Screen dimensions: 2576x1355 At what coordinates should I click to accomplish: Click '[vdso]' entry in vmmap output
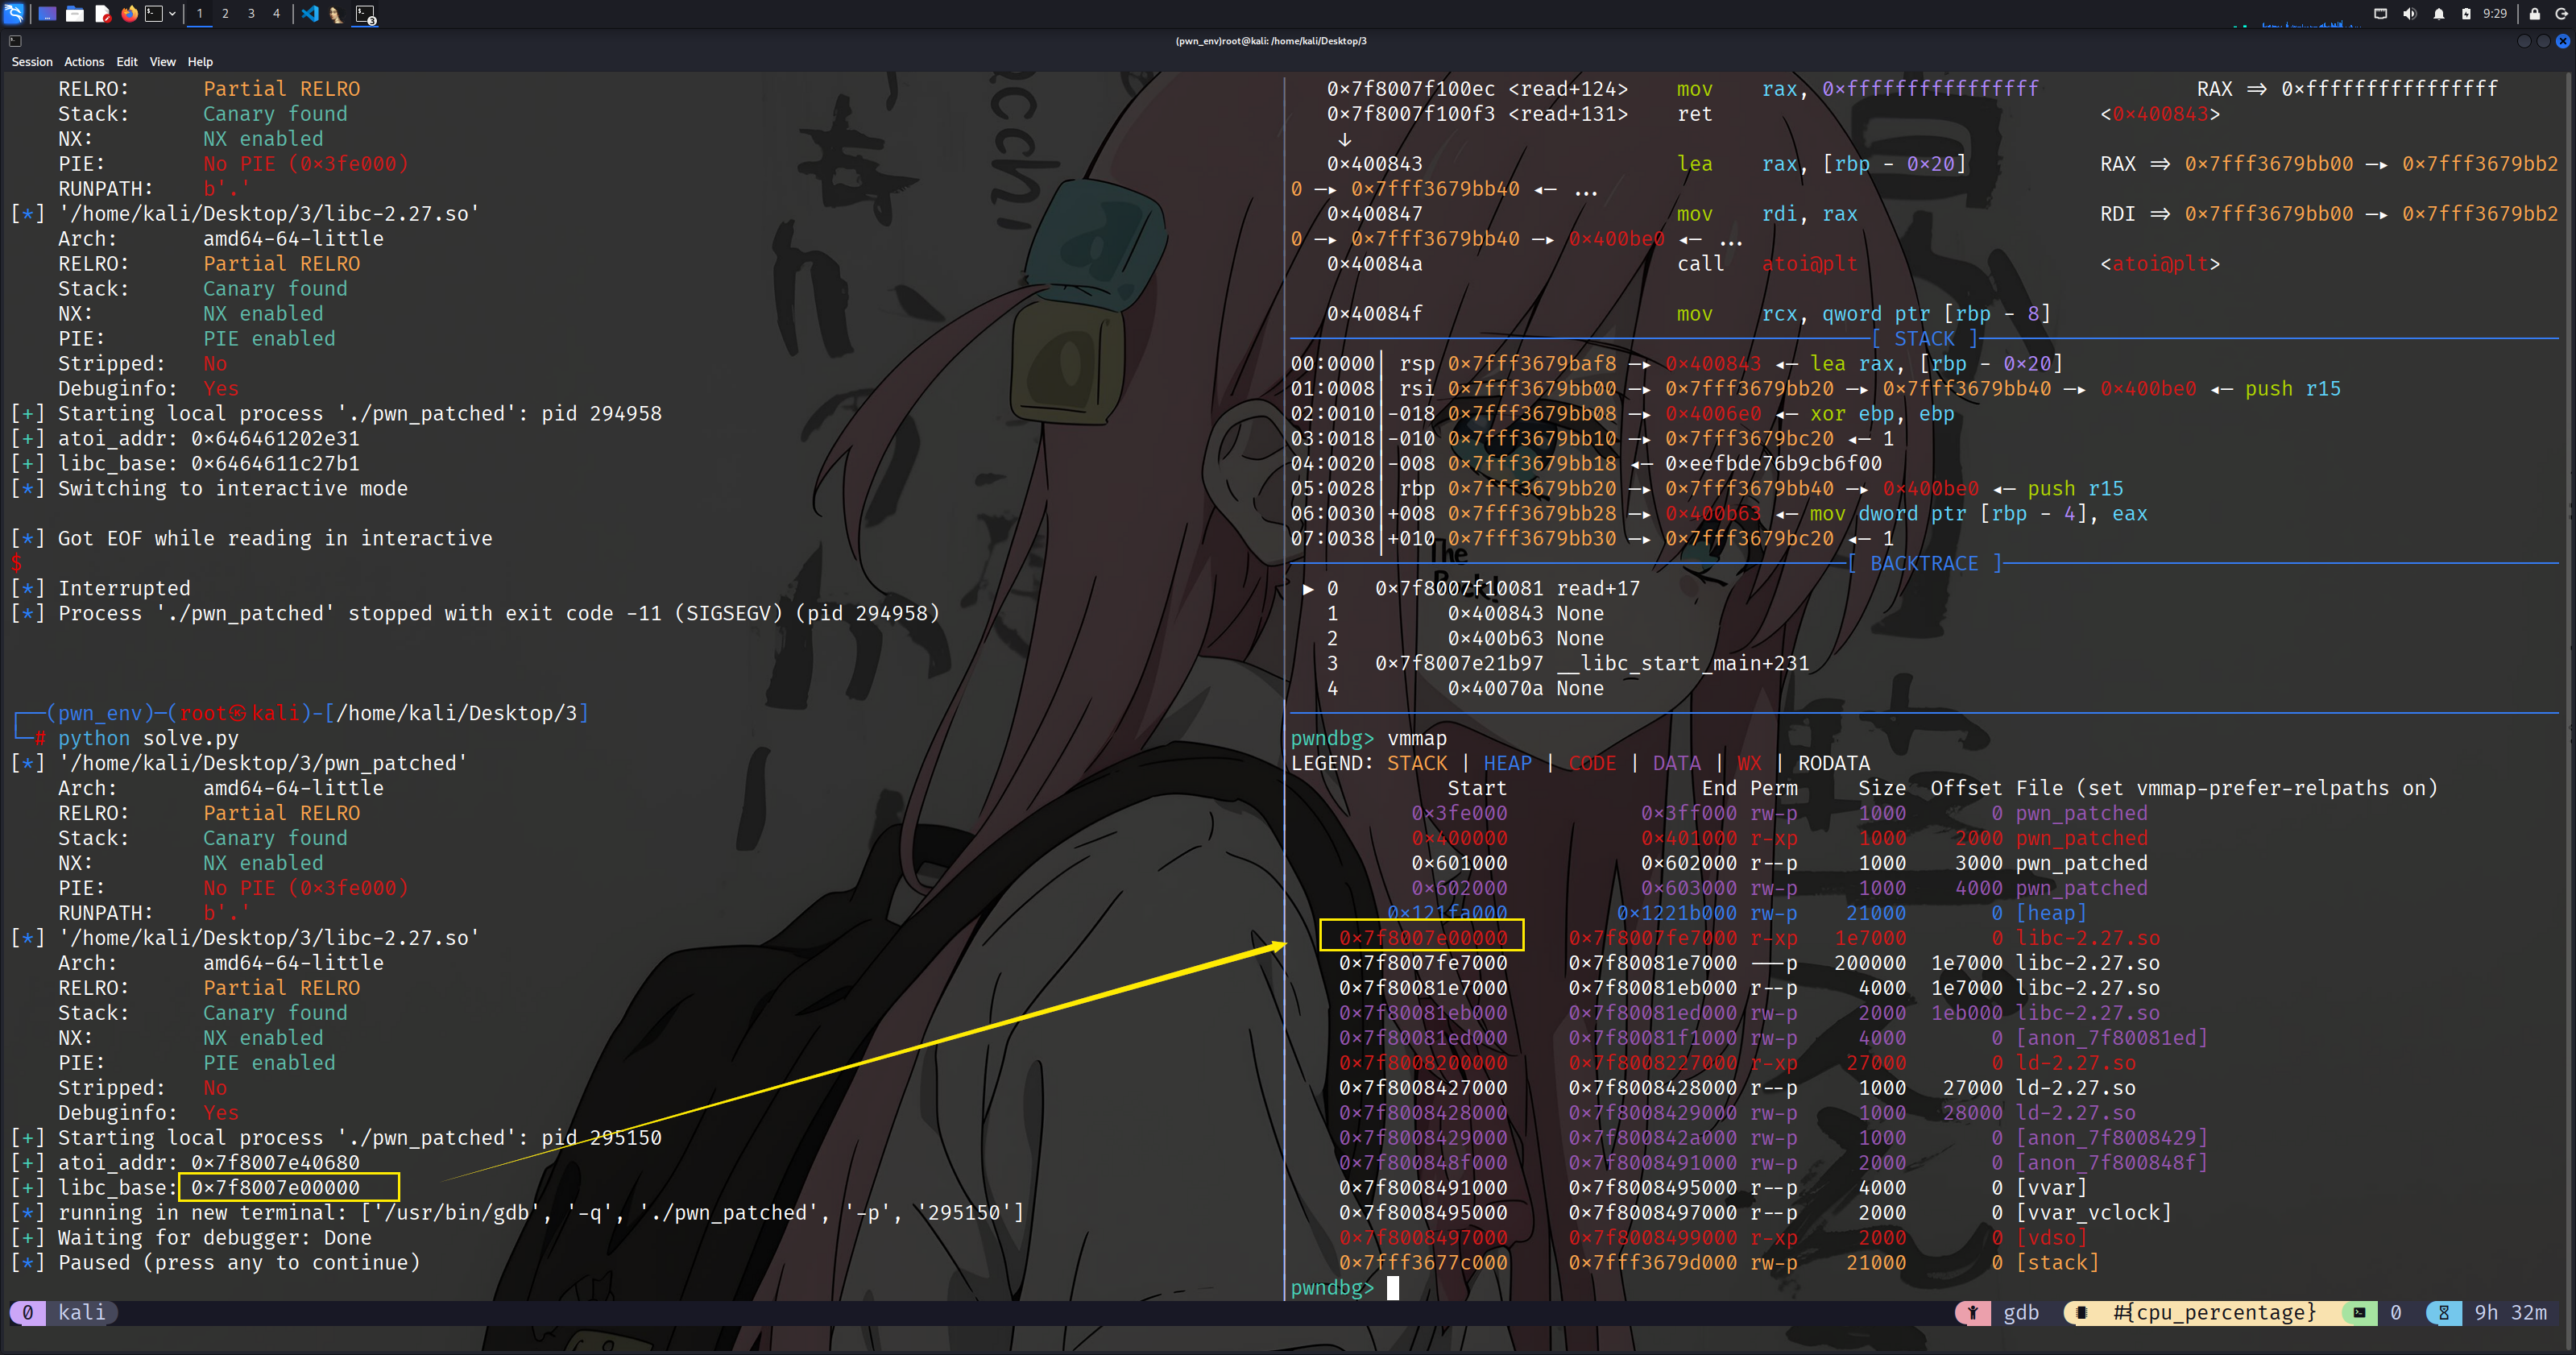pyautogui.click(x=2051, y=1238)
